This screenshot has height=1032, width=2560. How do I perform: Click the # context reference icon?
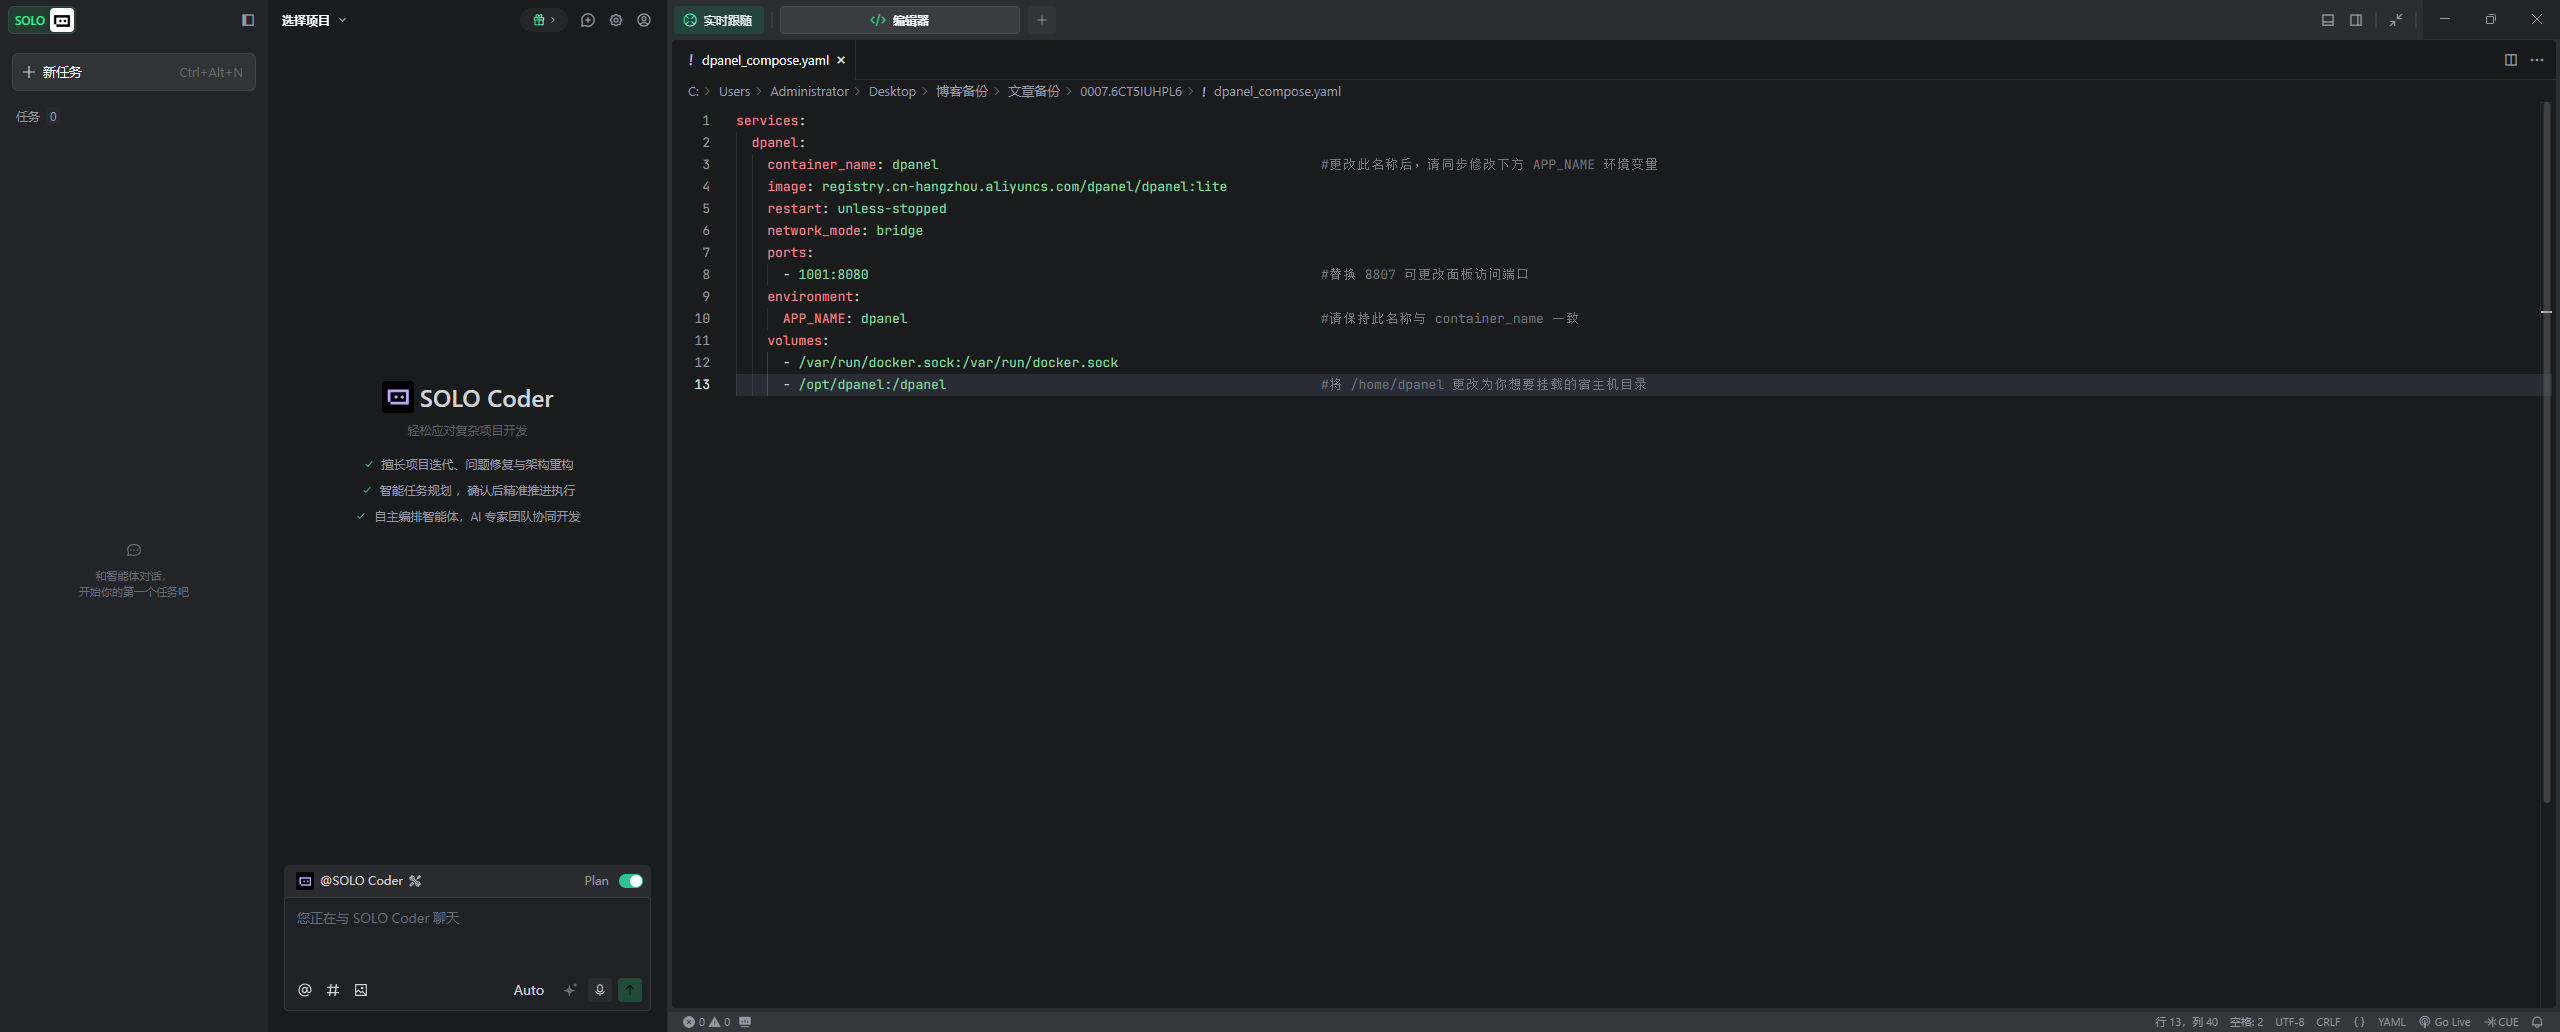pyautogui.click(x=333, y=990)
